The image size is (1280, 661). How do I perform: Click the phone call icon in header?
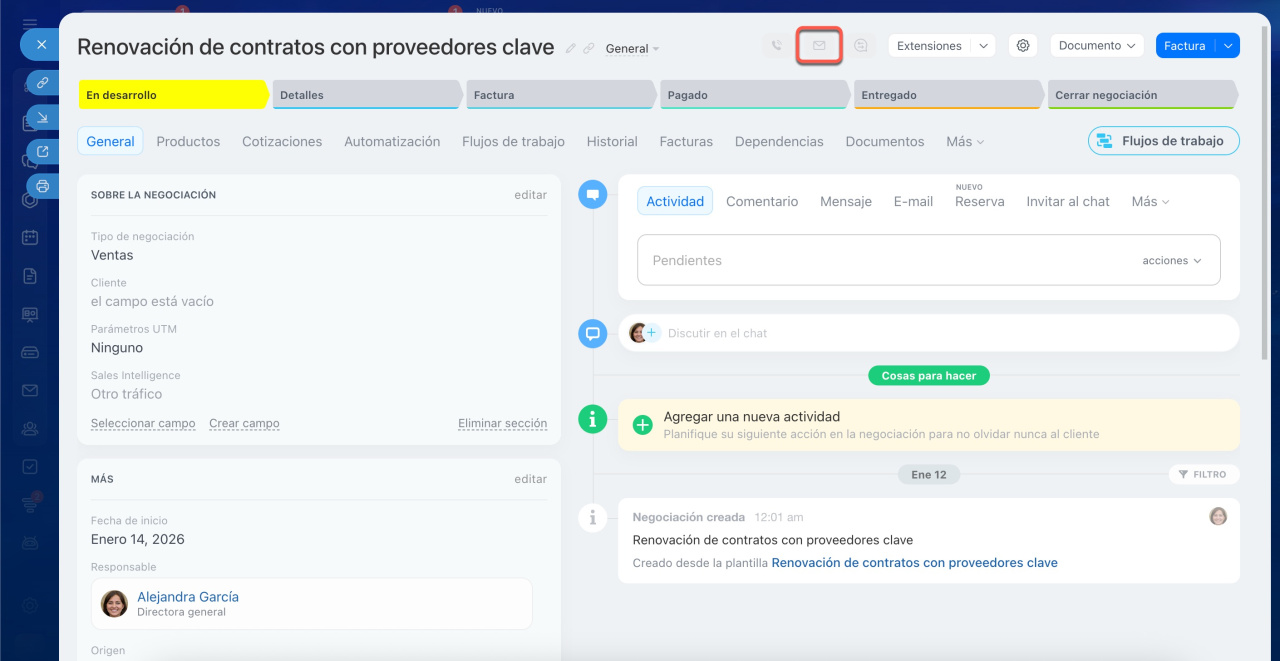coord(776,46)
